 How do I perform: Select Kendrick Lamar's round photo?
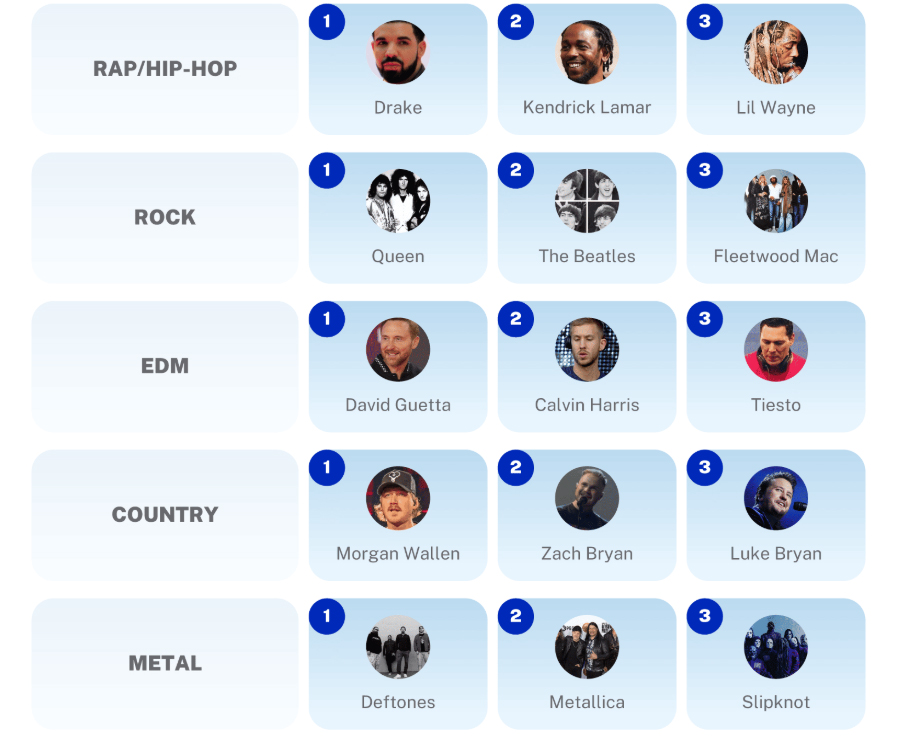pos(586,52)
